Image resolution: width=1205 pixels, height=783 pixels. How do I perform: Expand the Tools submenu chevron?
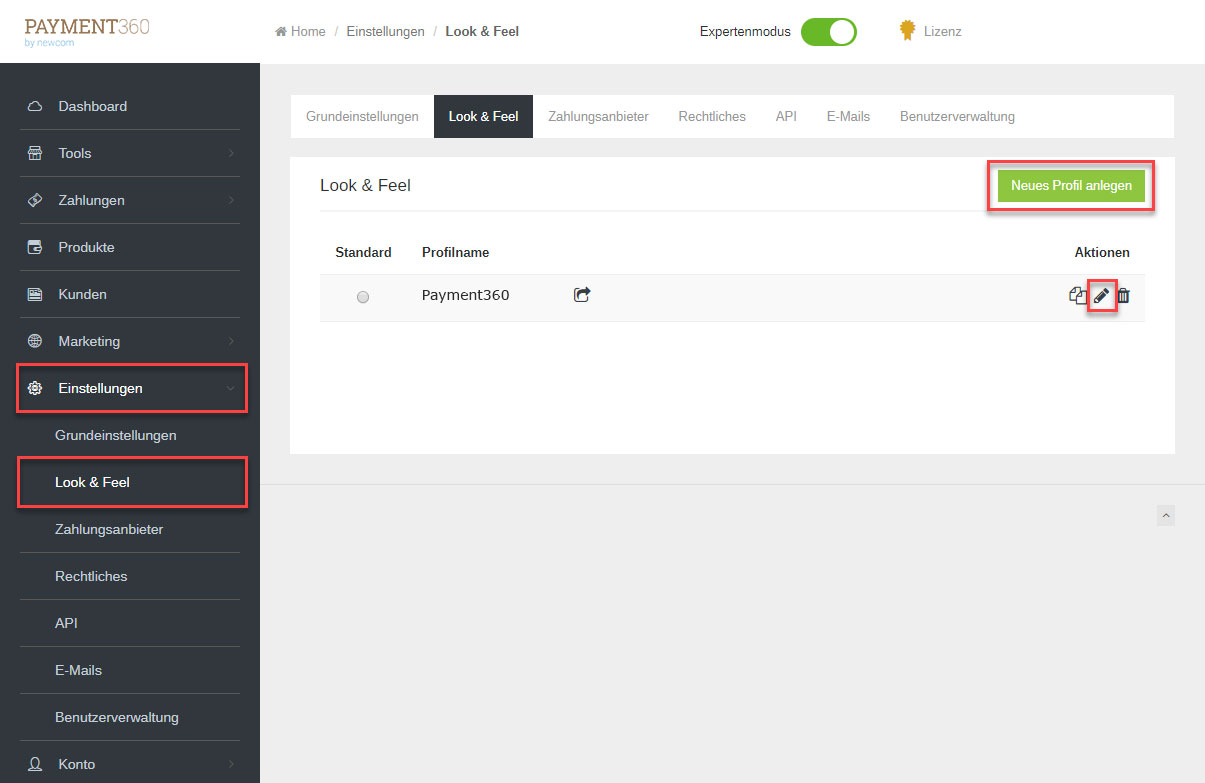[x=230, y=153]
